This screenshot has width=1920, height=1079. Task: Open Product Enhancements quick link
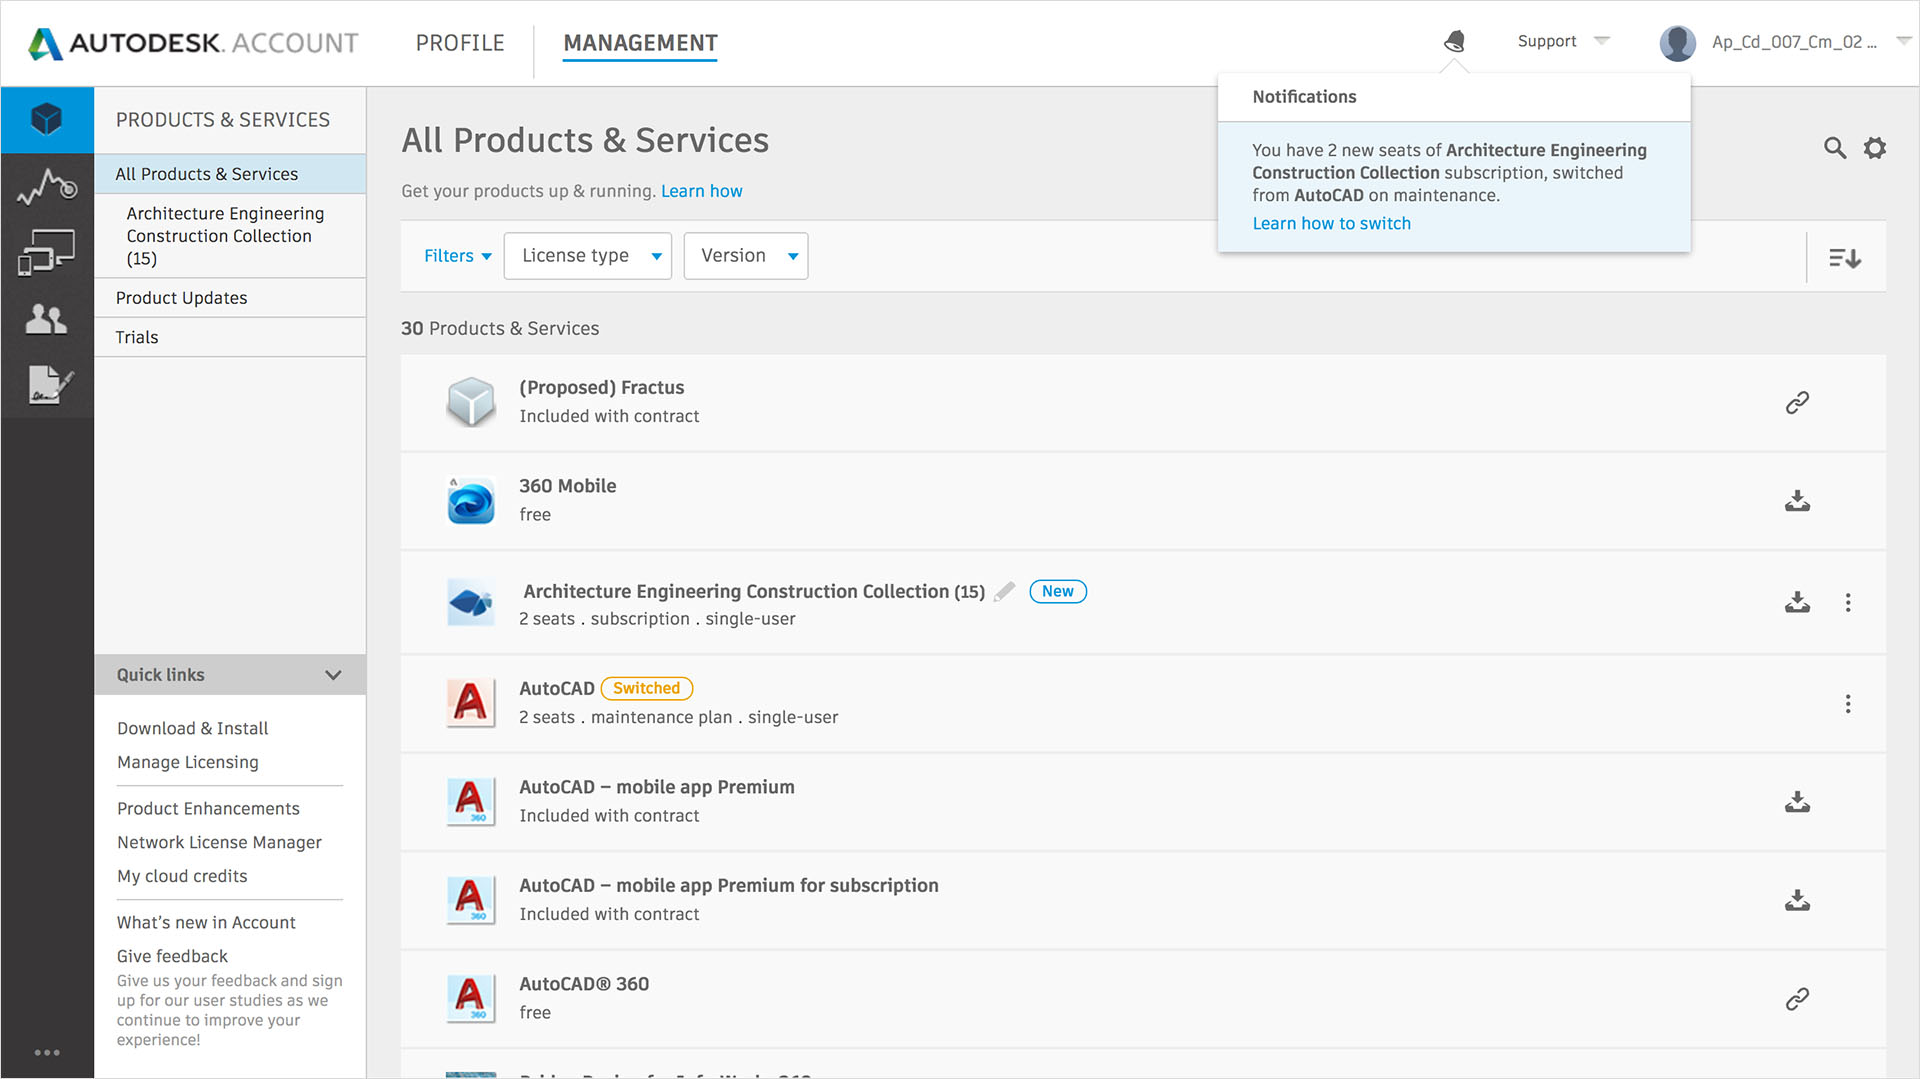tap(208, 809)
